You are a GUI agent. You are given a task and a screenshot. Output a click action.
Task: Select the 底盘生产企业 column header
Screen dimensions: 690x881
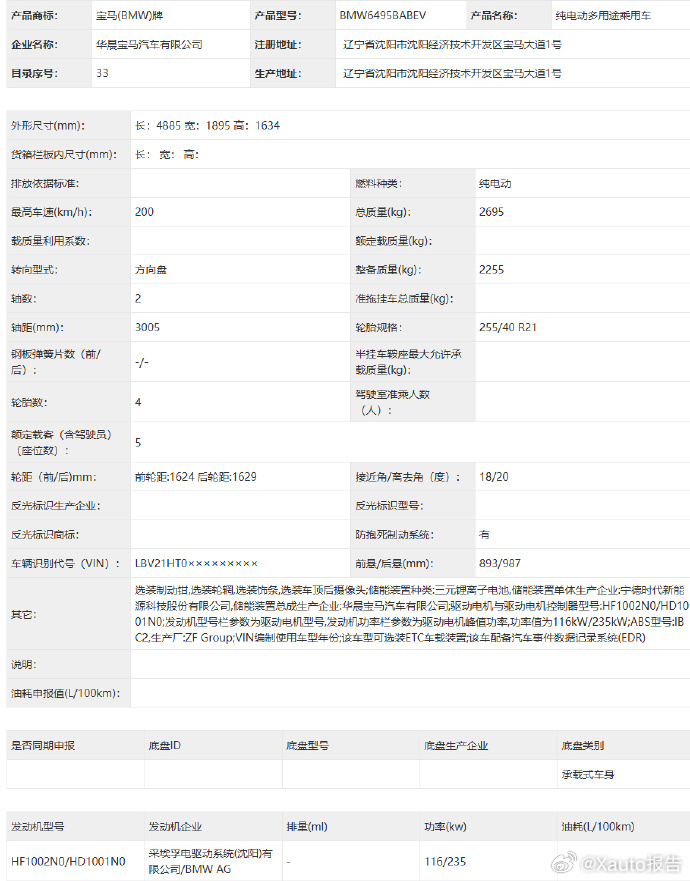[x=456, y=746]
